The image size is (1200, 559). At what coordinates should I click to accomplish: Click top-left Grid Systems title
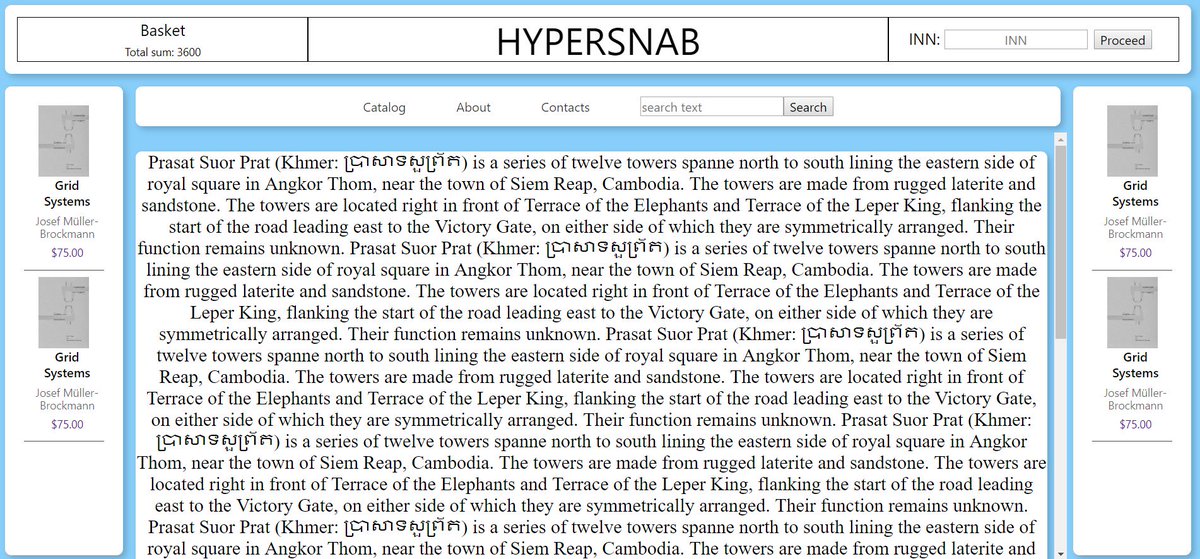click(x=67, y=193)
